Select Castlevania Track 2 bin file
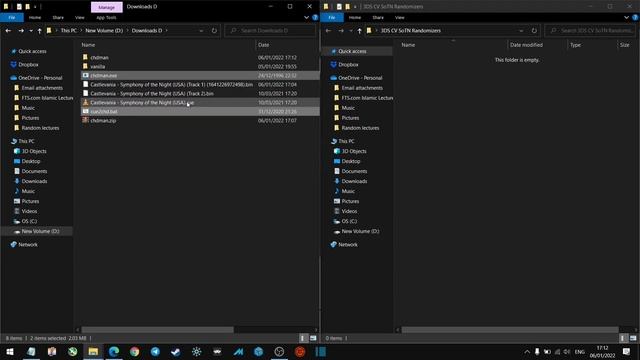The height and width of the screenshot is (360, 640). pyautogui.click(x=152, y=93)
